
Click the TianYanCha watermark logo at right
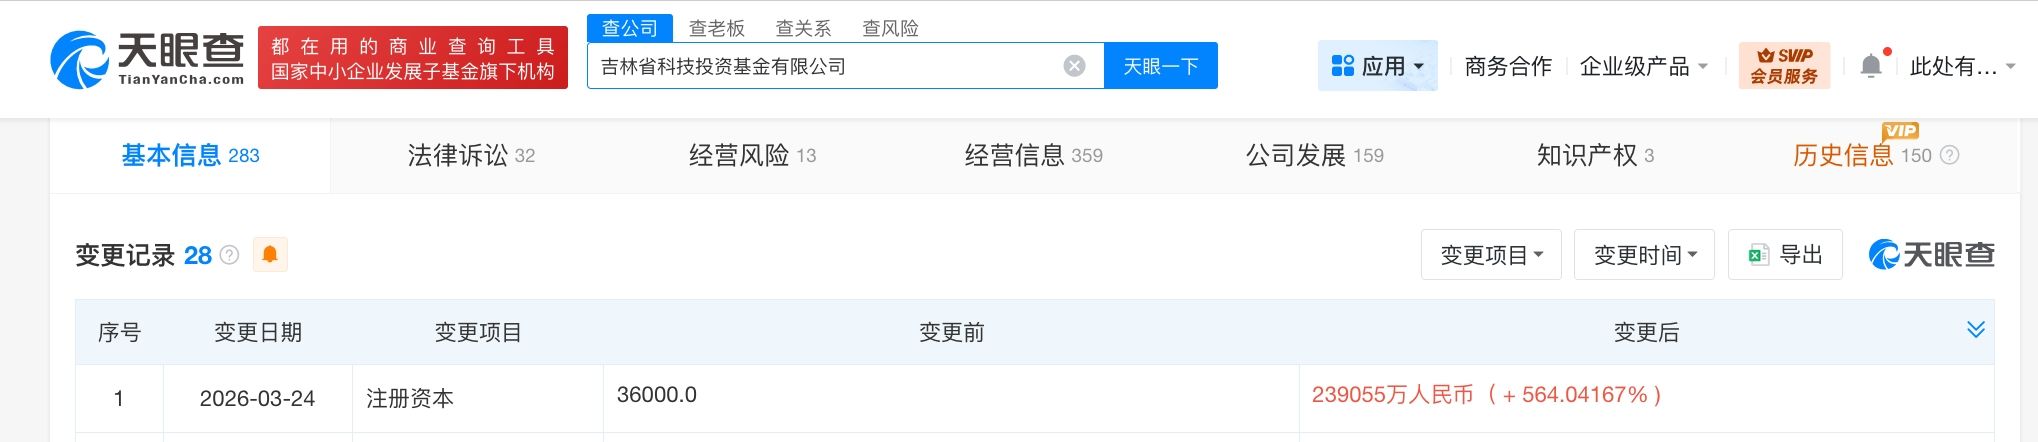pos(1931,255)
